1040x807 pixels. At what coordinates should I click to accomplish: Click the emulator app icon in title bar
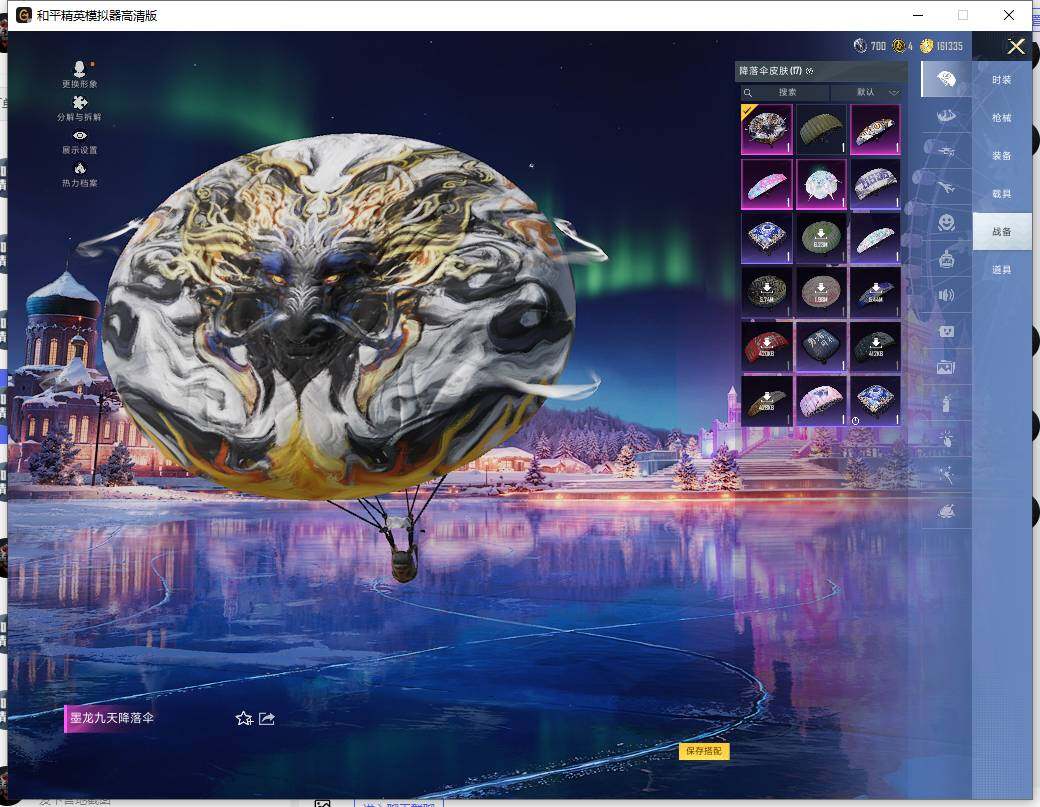pos(23,15)
